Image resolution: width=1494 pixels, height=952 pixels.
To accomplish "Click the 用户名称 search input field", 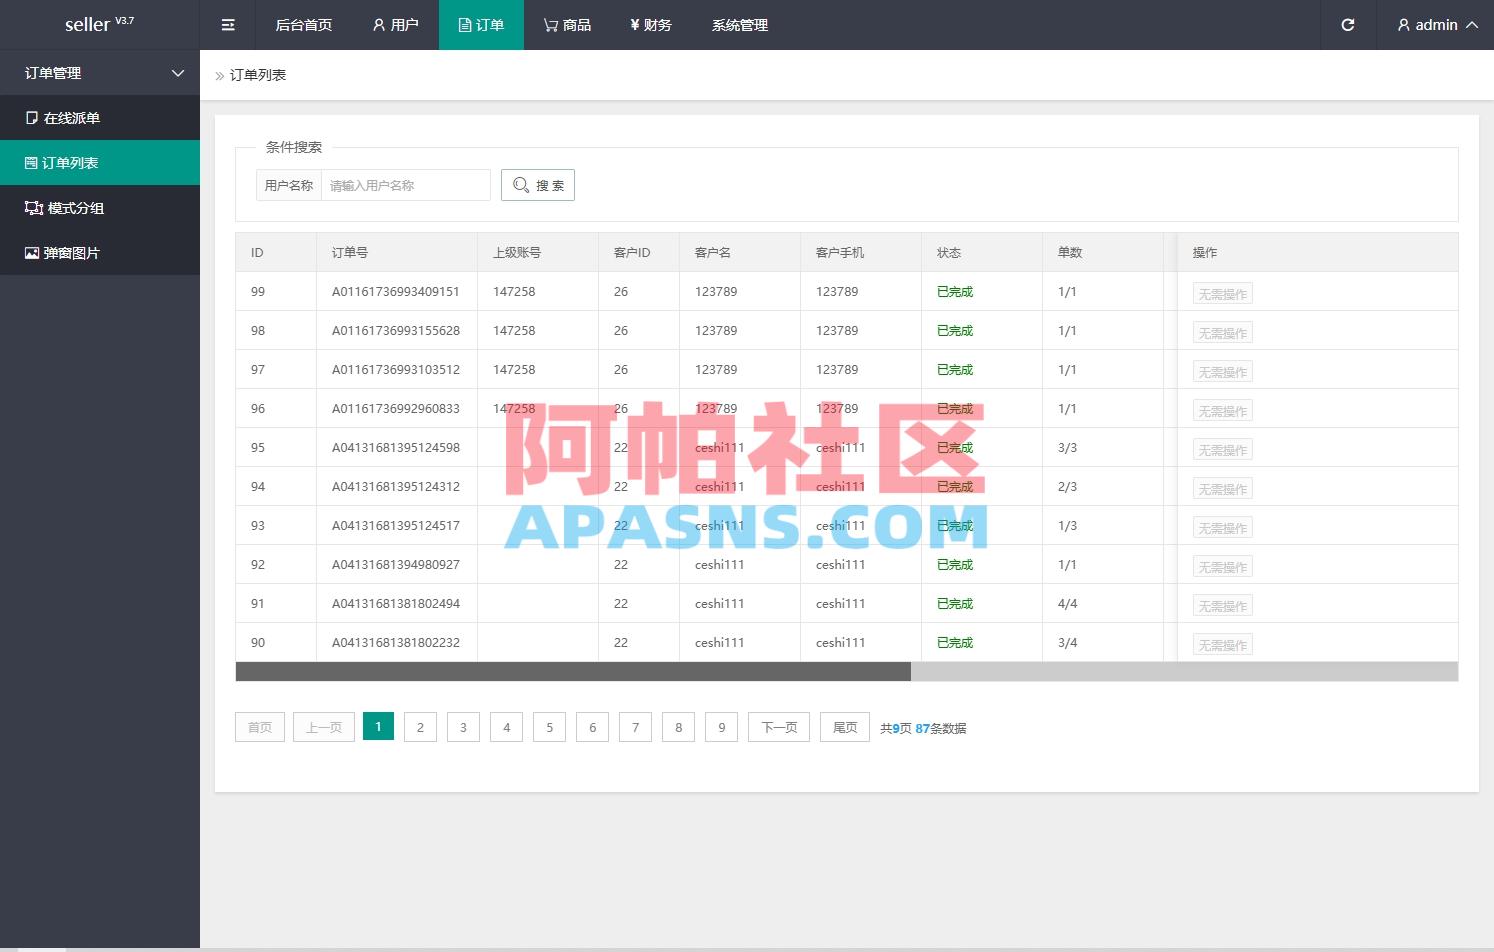I will point(405,184).
